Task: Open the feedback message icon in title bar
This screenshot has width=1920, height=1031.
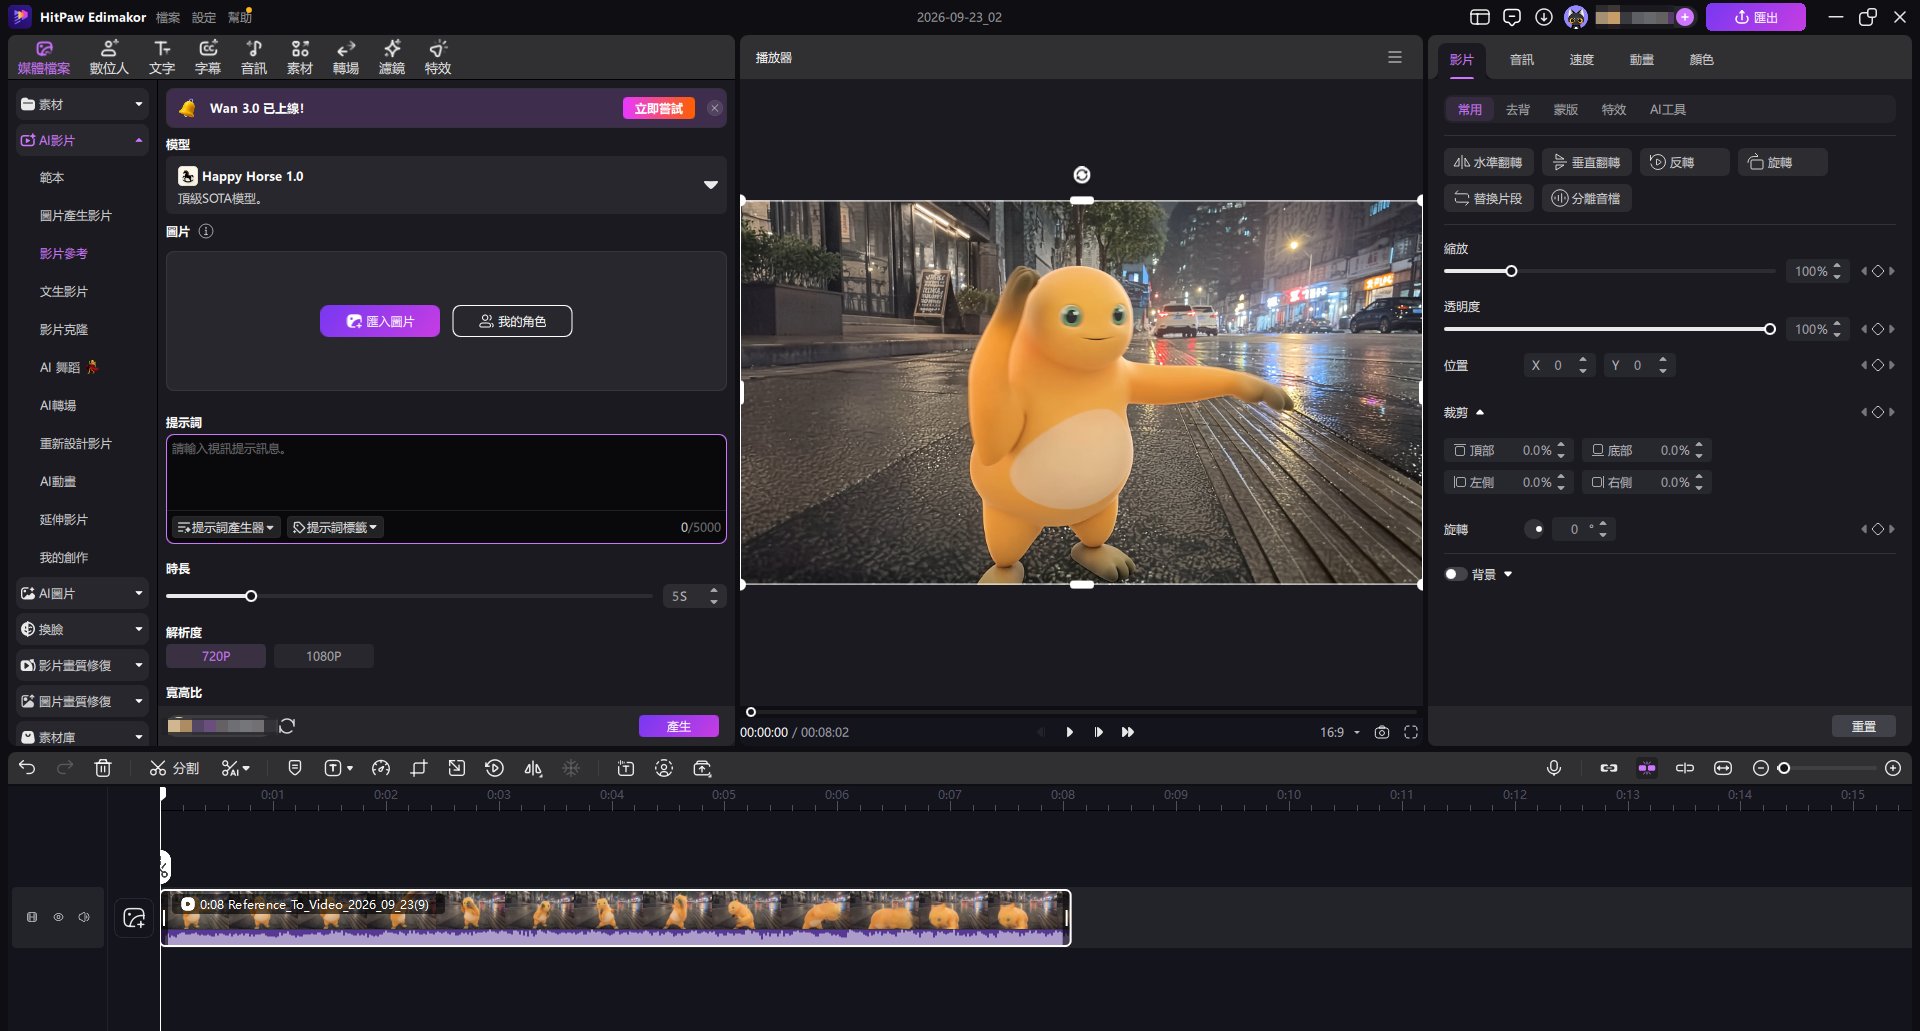Action: [x=1512, y=17]
